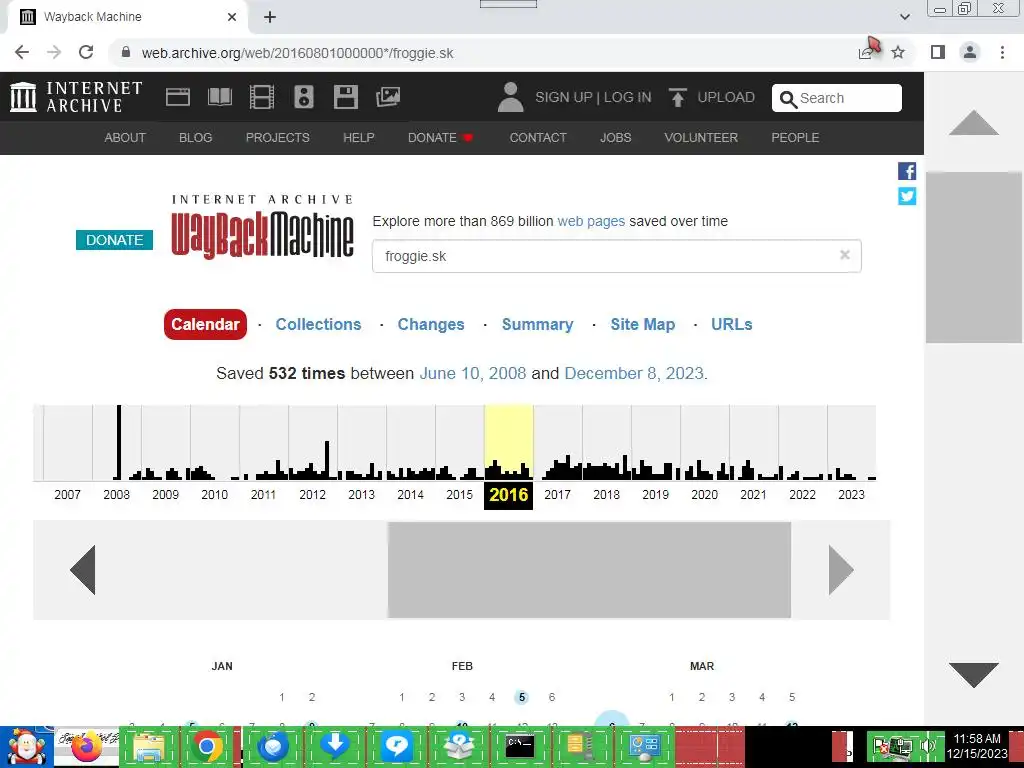Open the Texts book icon

(x=219, y=97)
